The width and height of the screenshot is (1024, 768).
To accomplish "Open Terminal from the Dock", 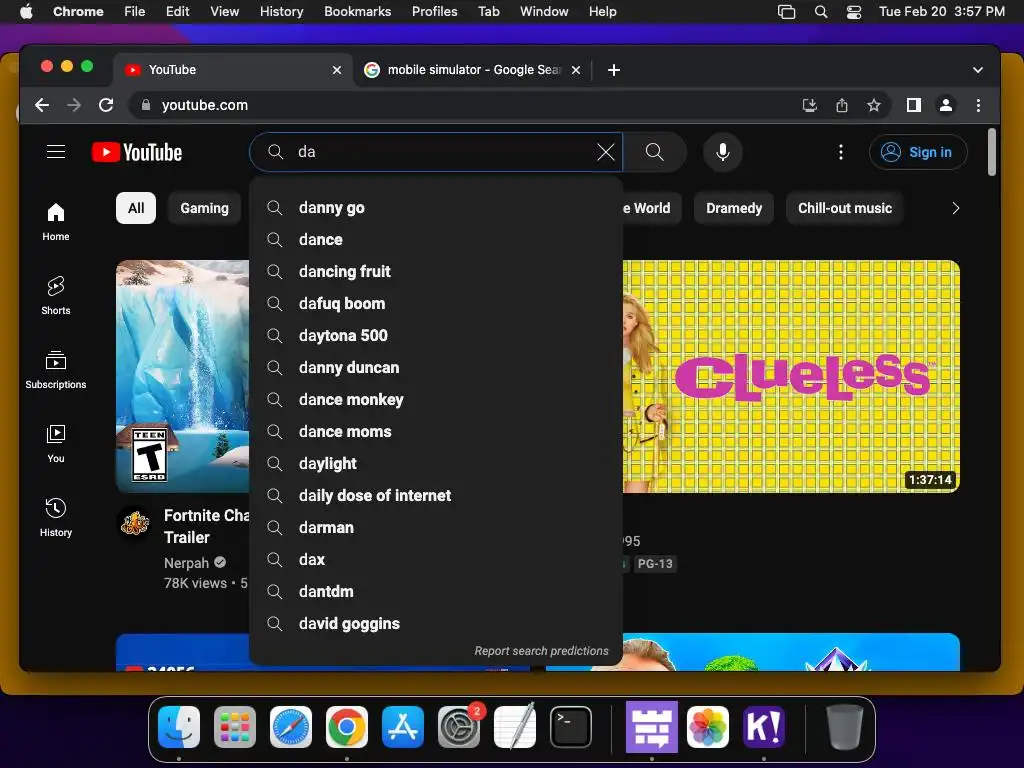I will 571,727.
